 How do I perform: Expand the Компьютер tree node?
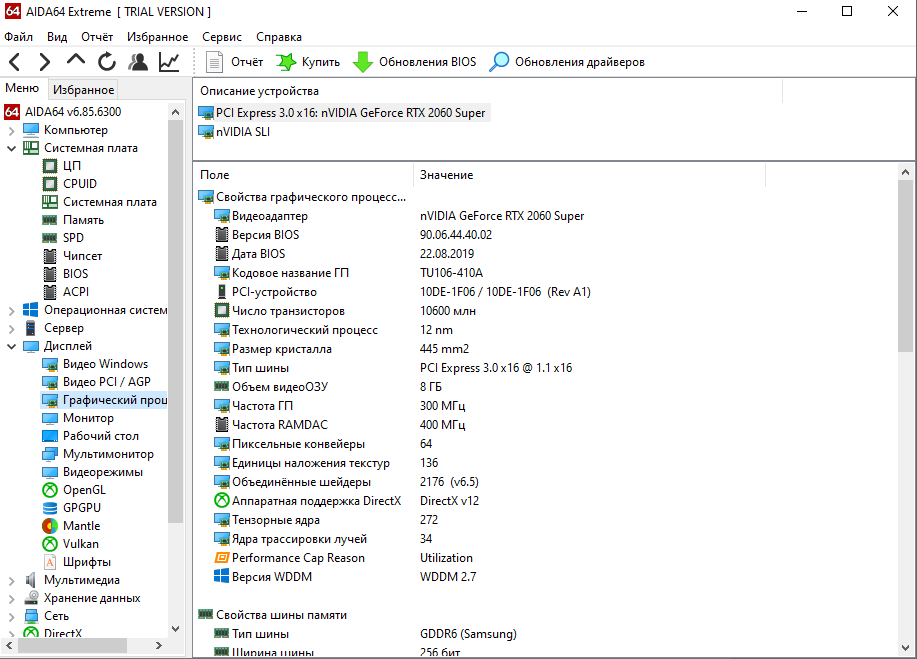pos(12,130)
